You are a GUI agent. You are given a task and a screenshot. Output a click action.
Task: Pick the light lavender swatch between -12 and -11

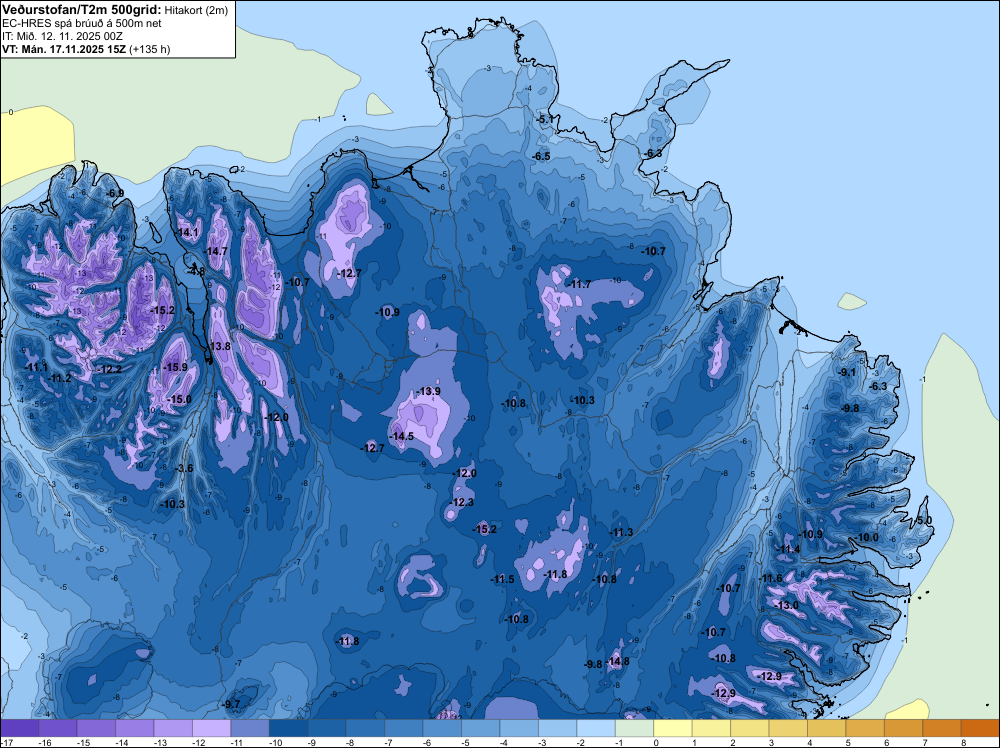click(212, 728)
